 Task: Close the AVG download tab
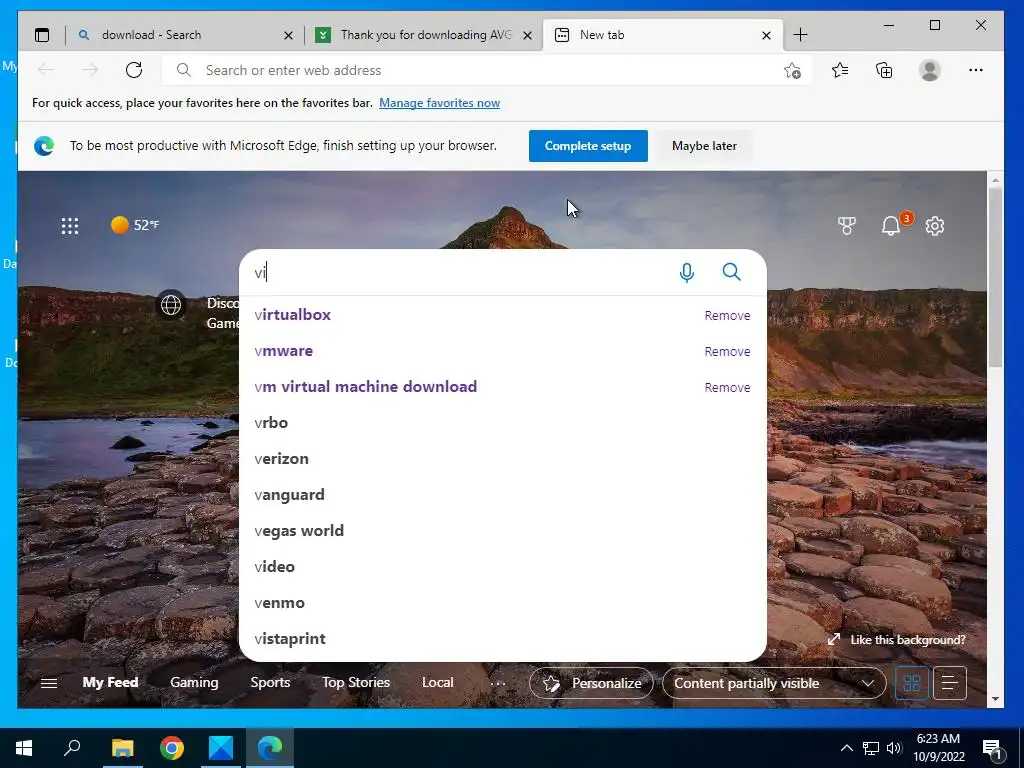coord(528,36)
